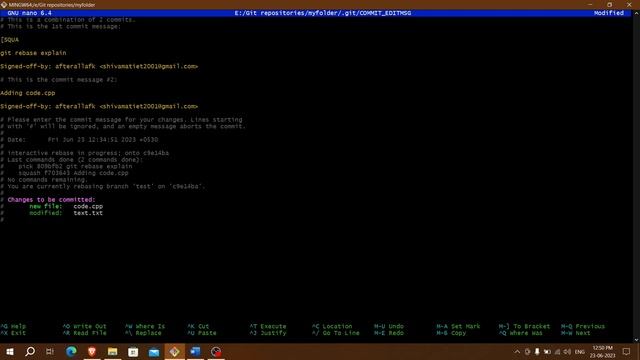Switch the ENG input language indicator
Image resolution: width=640 pixels, height=360 pixels.
tap(580, 352)
